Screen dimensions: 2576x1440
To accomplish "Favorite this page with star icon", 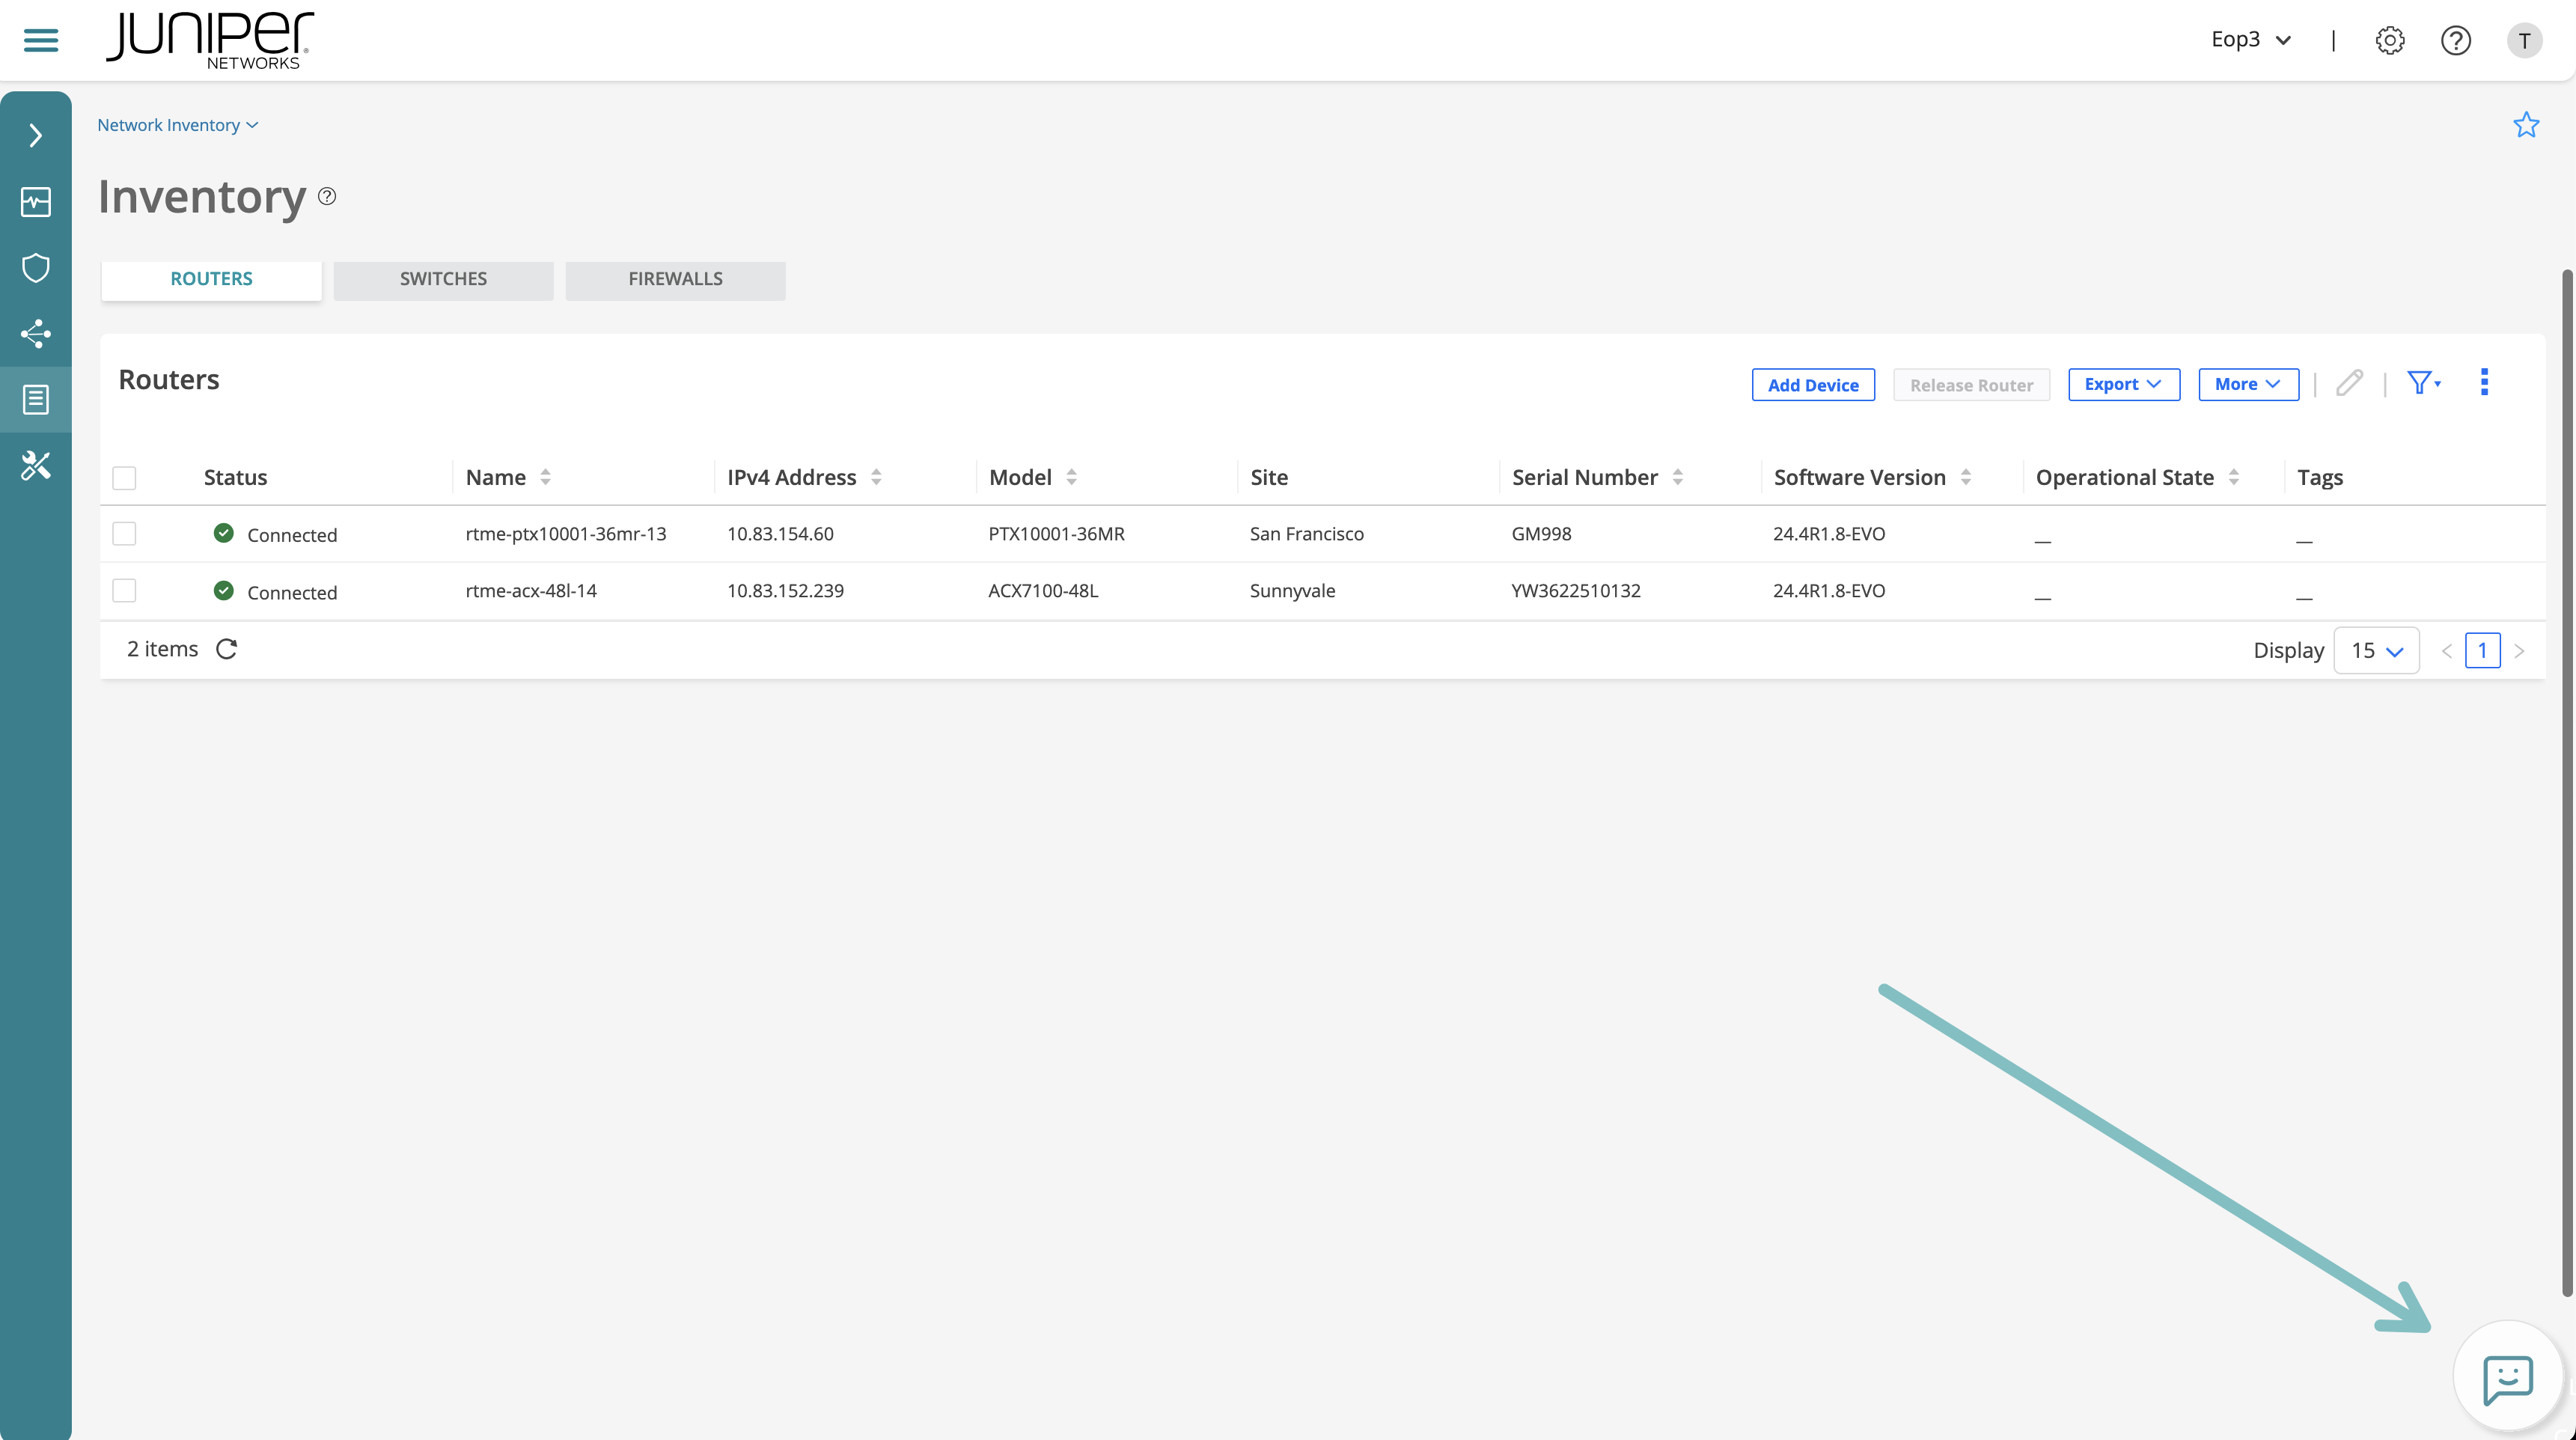I will [2526, 125].
